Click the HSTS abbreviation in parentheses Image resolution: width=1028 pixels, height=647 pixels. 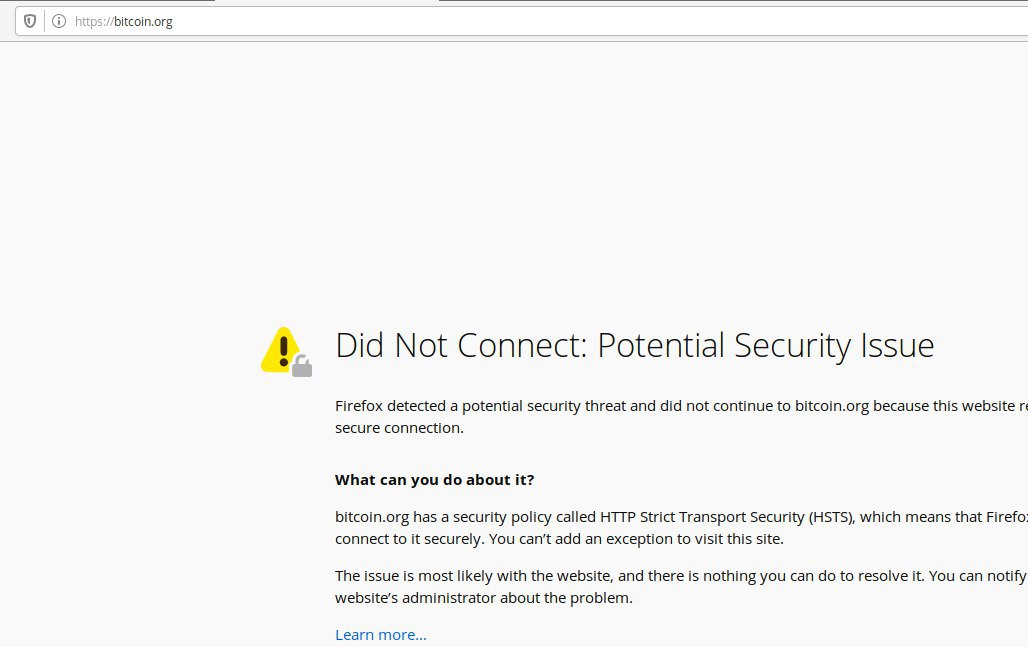pos(831,517)
